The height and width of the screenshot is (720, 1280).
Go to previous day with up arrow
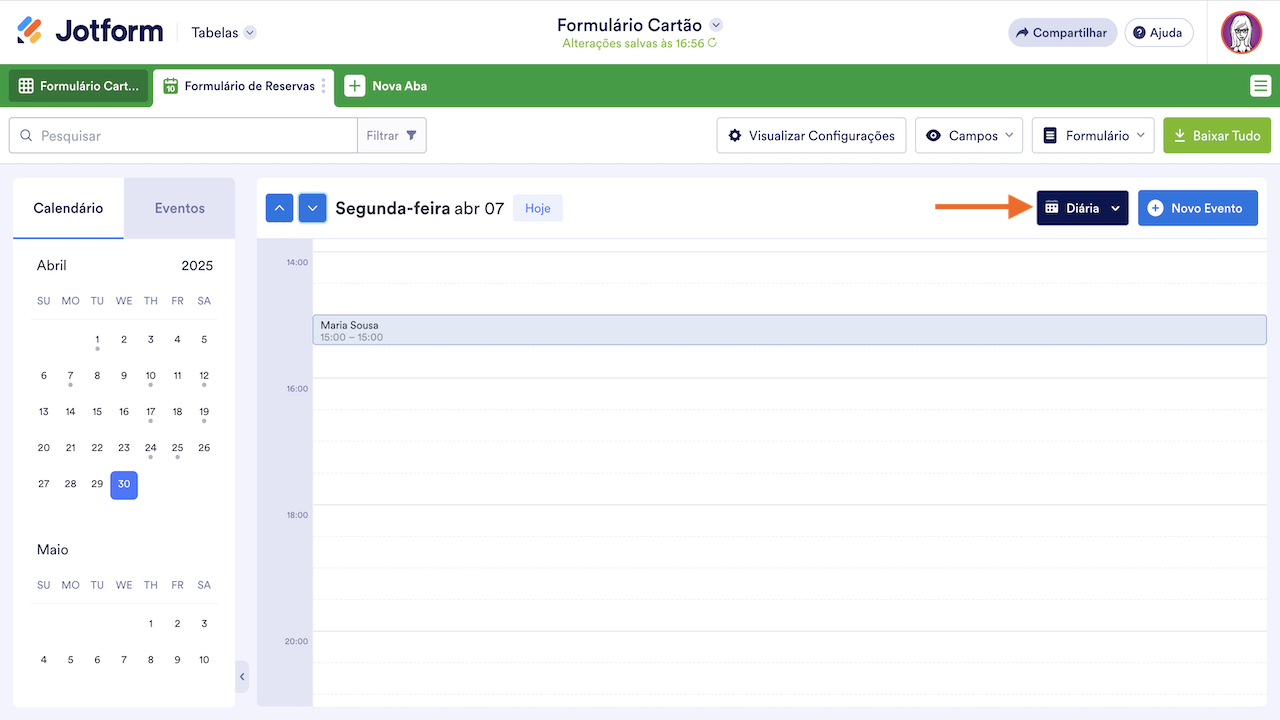[280, 208]
